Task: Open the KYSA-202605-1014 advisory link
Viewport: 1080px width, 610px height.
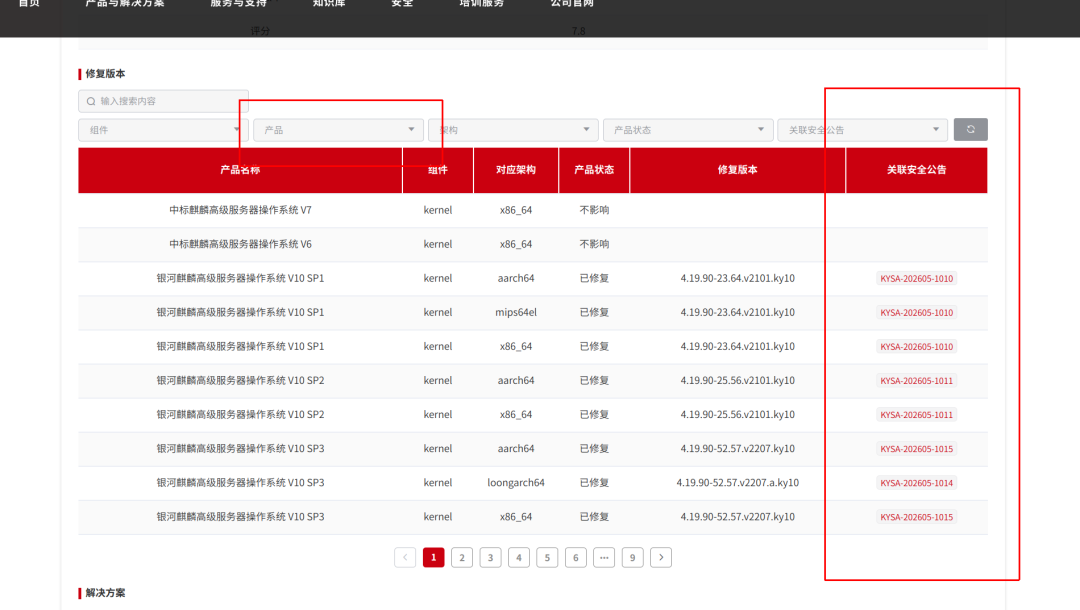Action: tap(916, 483)
